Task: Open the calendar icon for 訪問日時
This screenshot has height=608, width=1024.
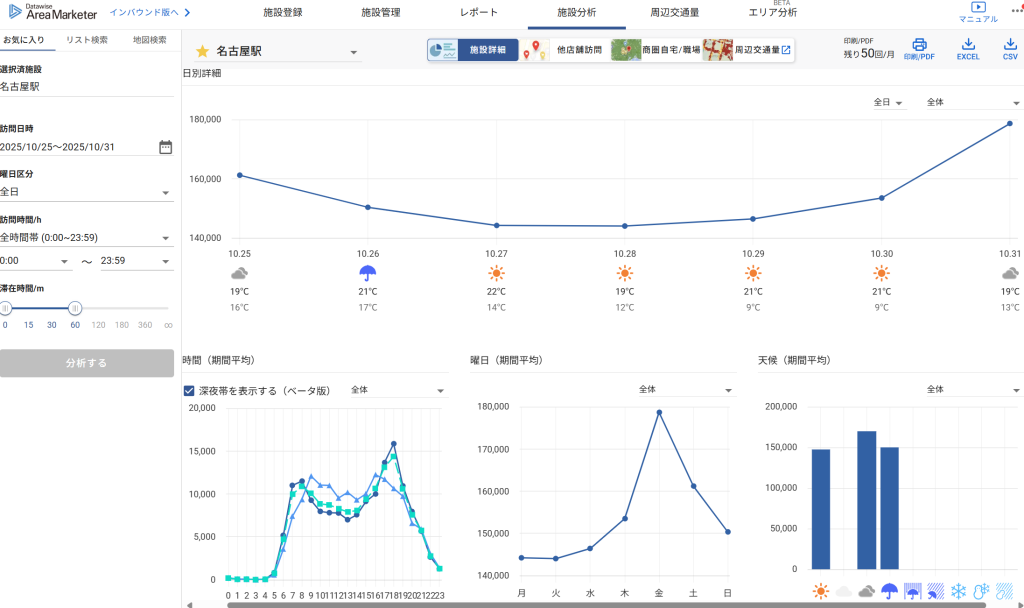Action: click(165, 147)
